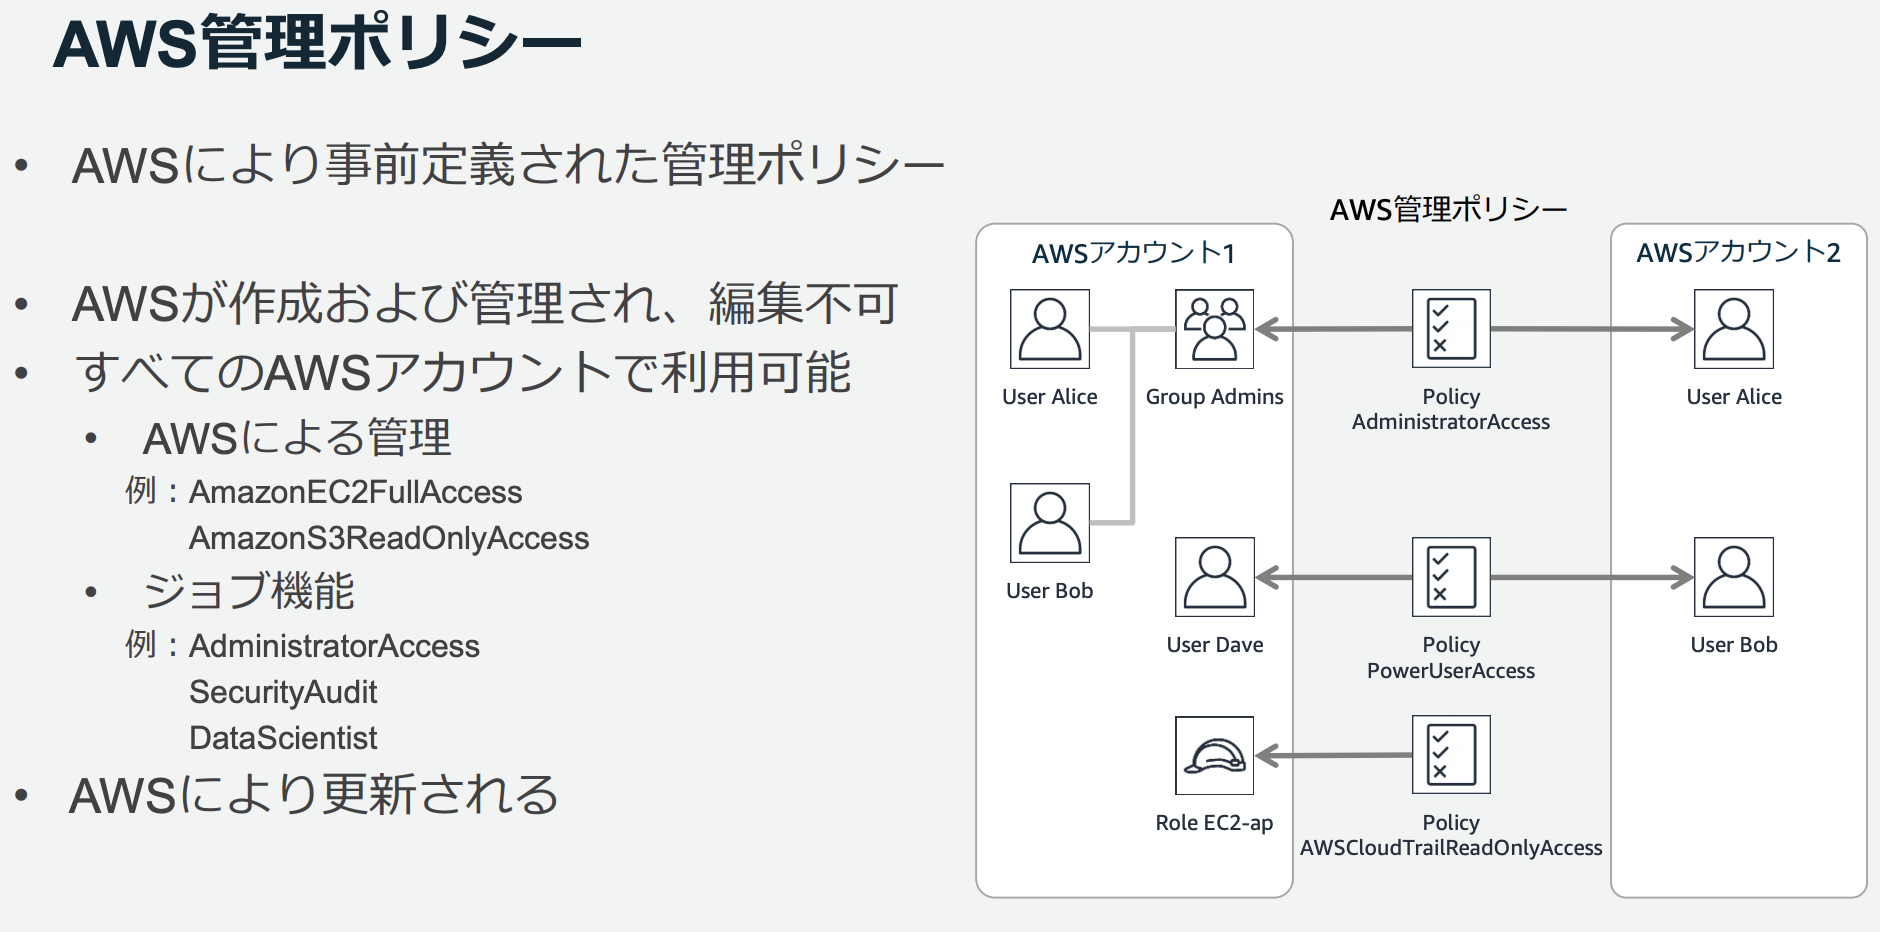Viewport: 1880px width, 932px height.
Task: Click the example text AmazonS3ReadOnlyAccess
Action: pyautogui.click(x=389, y=538)
